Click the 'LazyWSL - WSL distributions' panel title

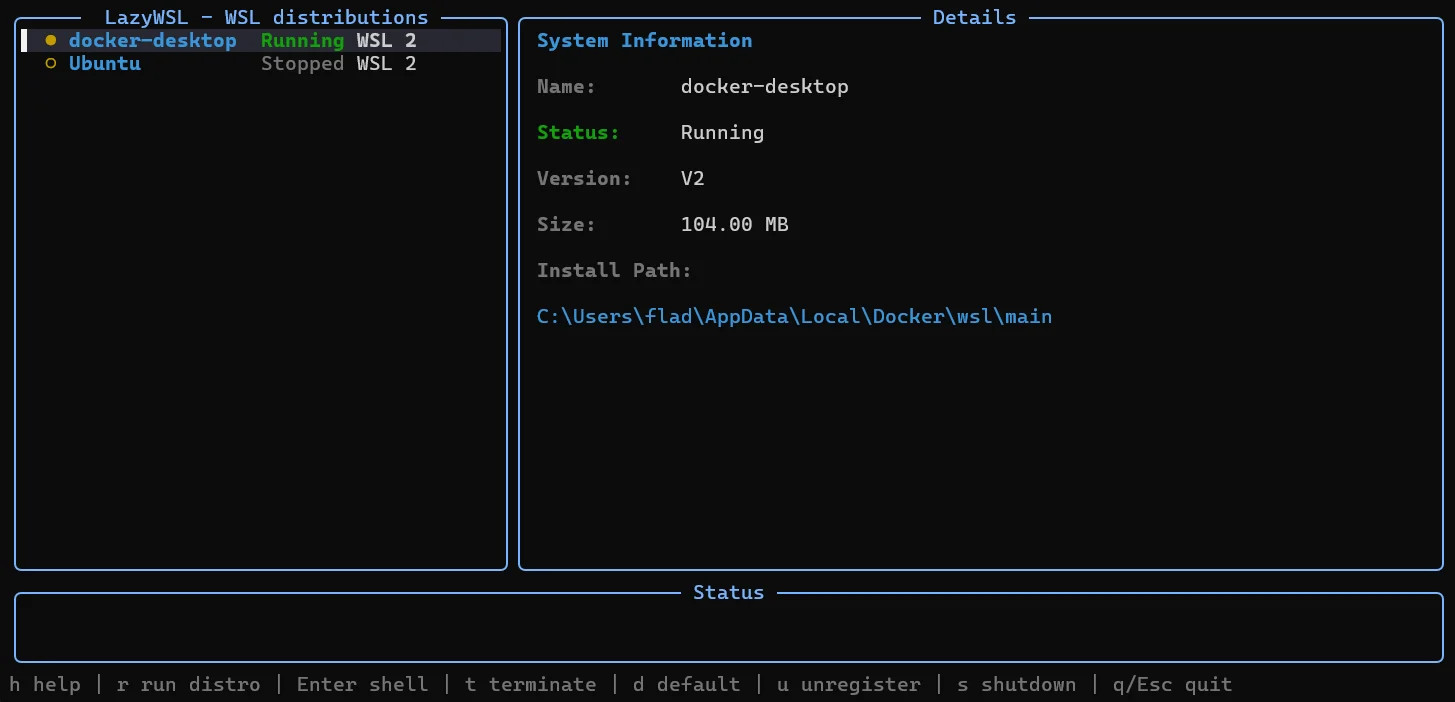tap(267, 18)
